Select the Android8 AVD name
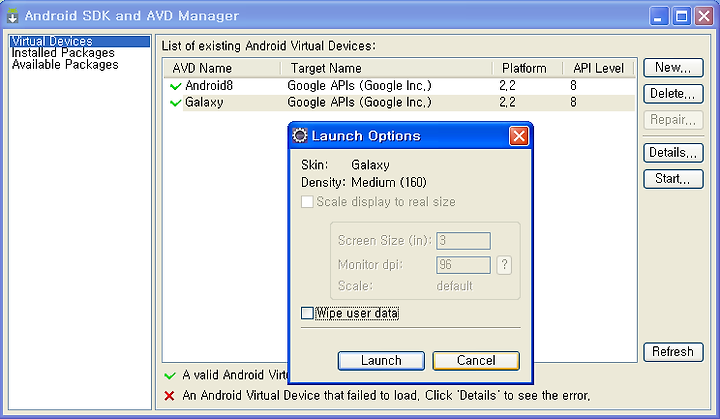Screen dimensions: 720x419 coord(209,85)
